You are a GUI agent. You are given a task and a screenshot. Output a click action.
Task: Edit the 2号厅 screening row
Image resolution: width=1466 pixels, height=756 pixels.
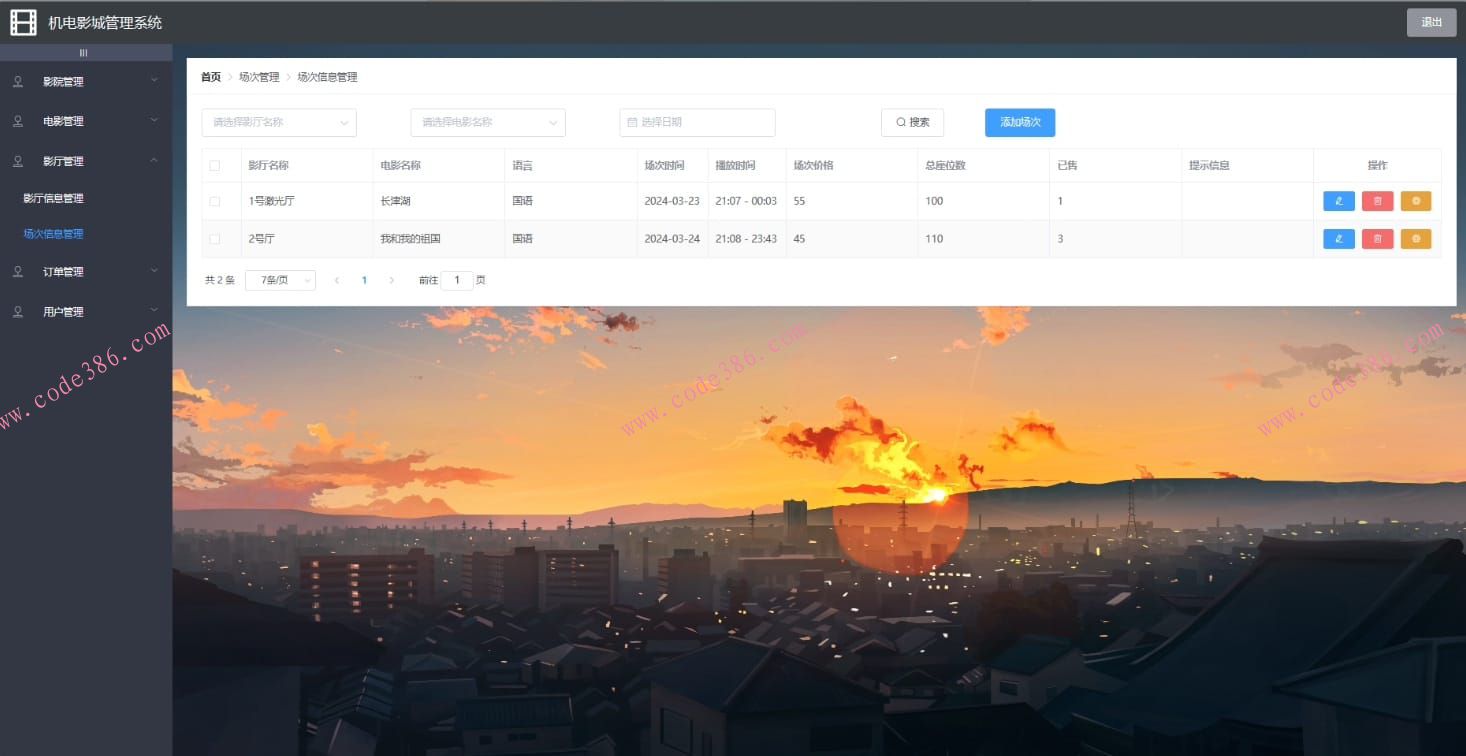1338,239
